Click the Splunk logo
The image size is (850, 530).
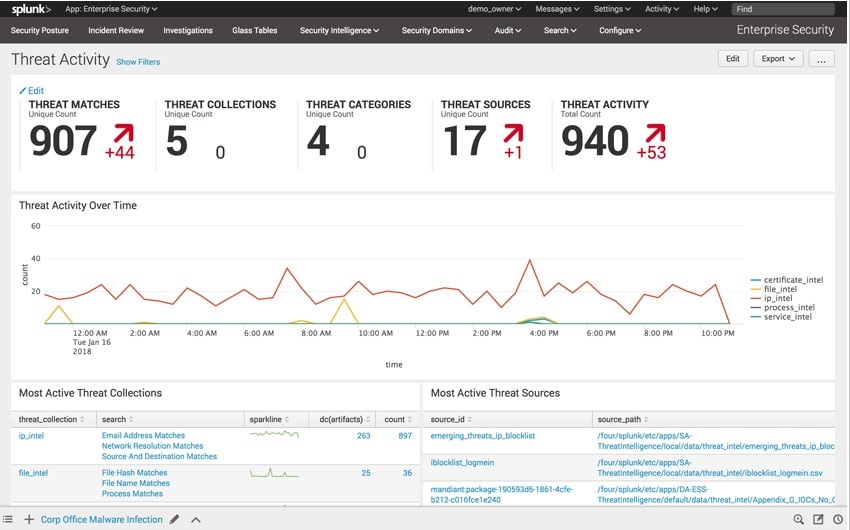point(31,9)
